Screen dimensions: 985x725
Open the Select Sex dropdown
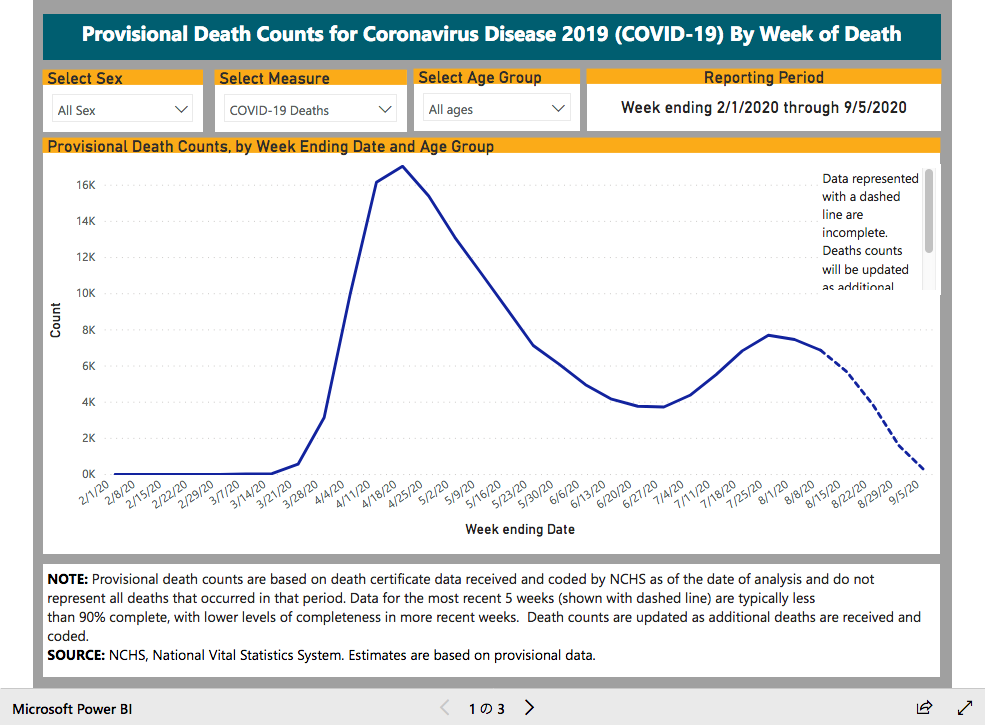point(122,109)
